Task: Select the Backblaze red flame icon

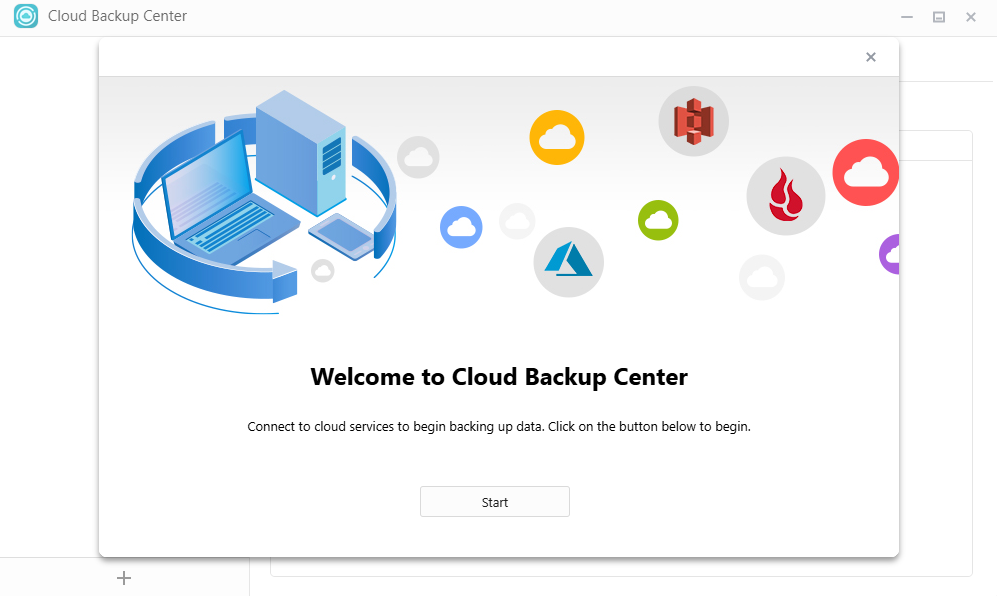Action: click(785, 195)
